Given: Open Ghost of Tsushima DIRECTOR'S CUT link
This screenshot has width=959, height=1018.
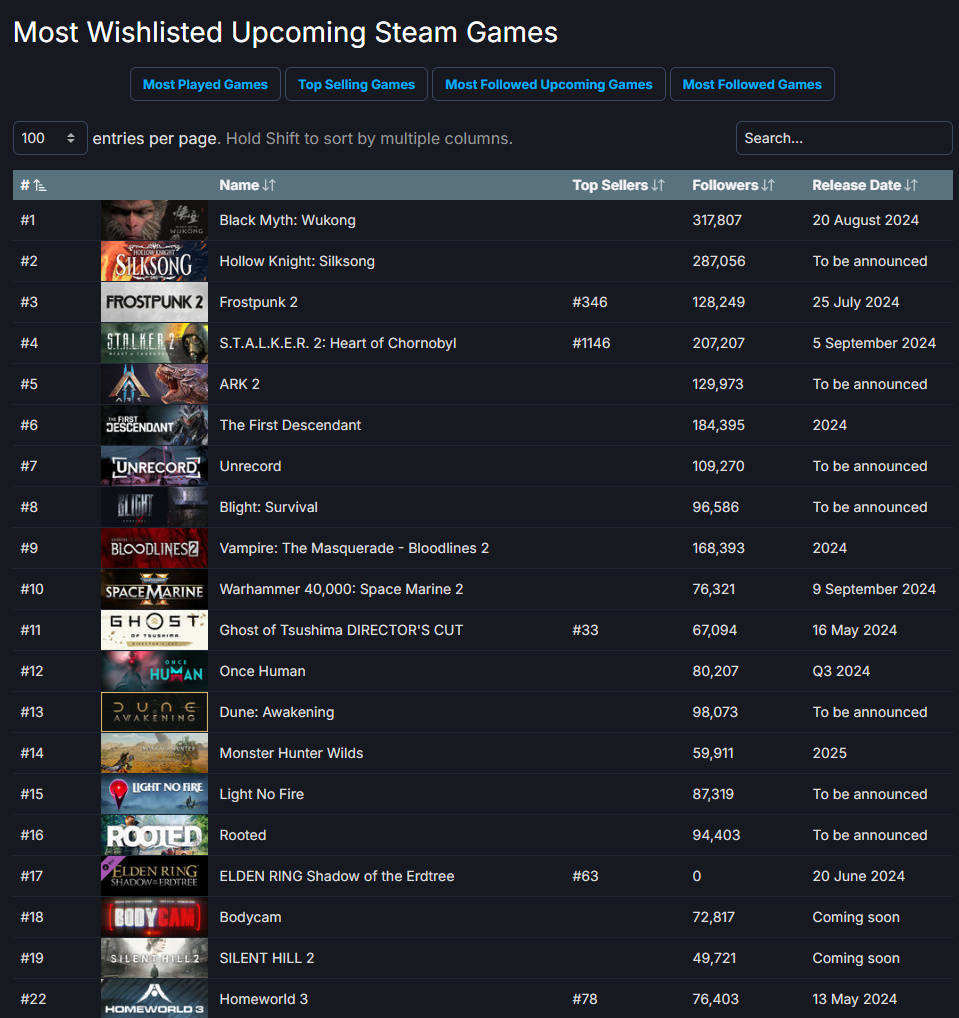Looking at the screenshot, I should point(341,630).
